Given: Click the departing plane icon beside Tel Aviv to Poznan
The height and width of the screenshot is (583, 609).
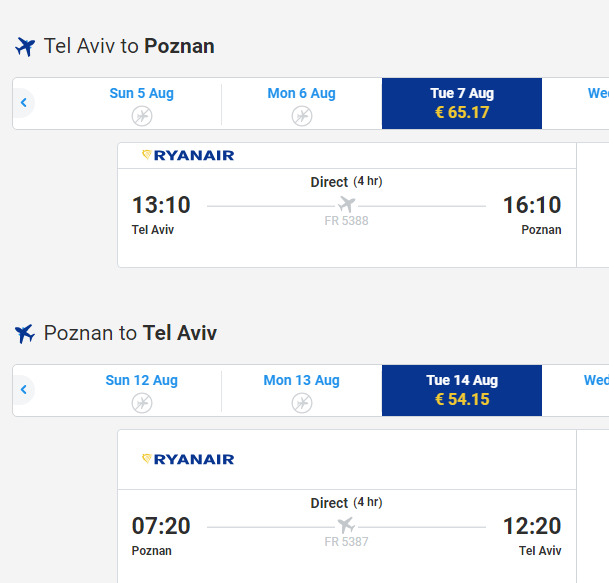Looking at the screenshot, I should [25, 47].
